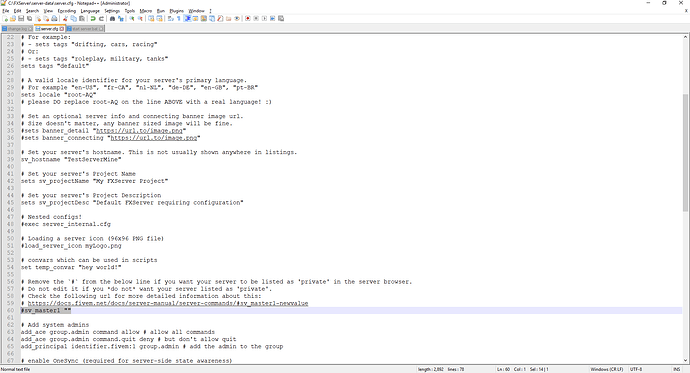This screenshot has width=690, height=373.
Task: Click the Copy toolbar icon
Action: [x=73, y=18]
